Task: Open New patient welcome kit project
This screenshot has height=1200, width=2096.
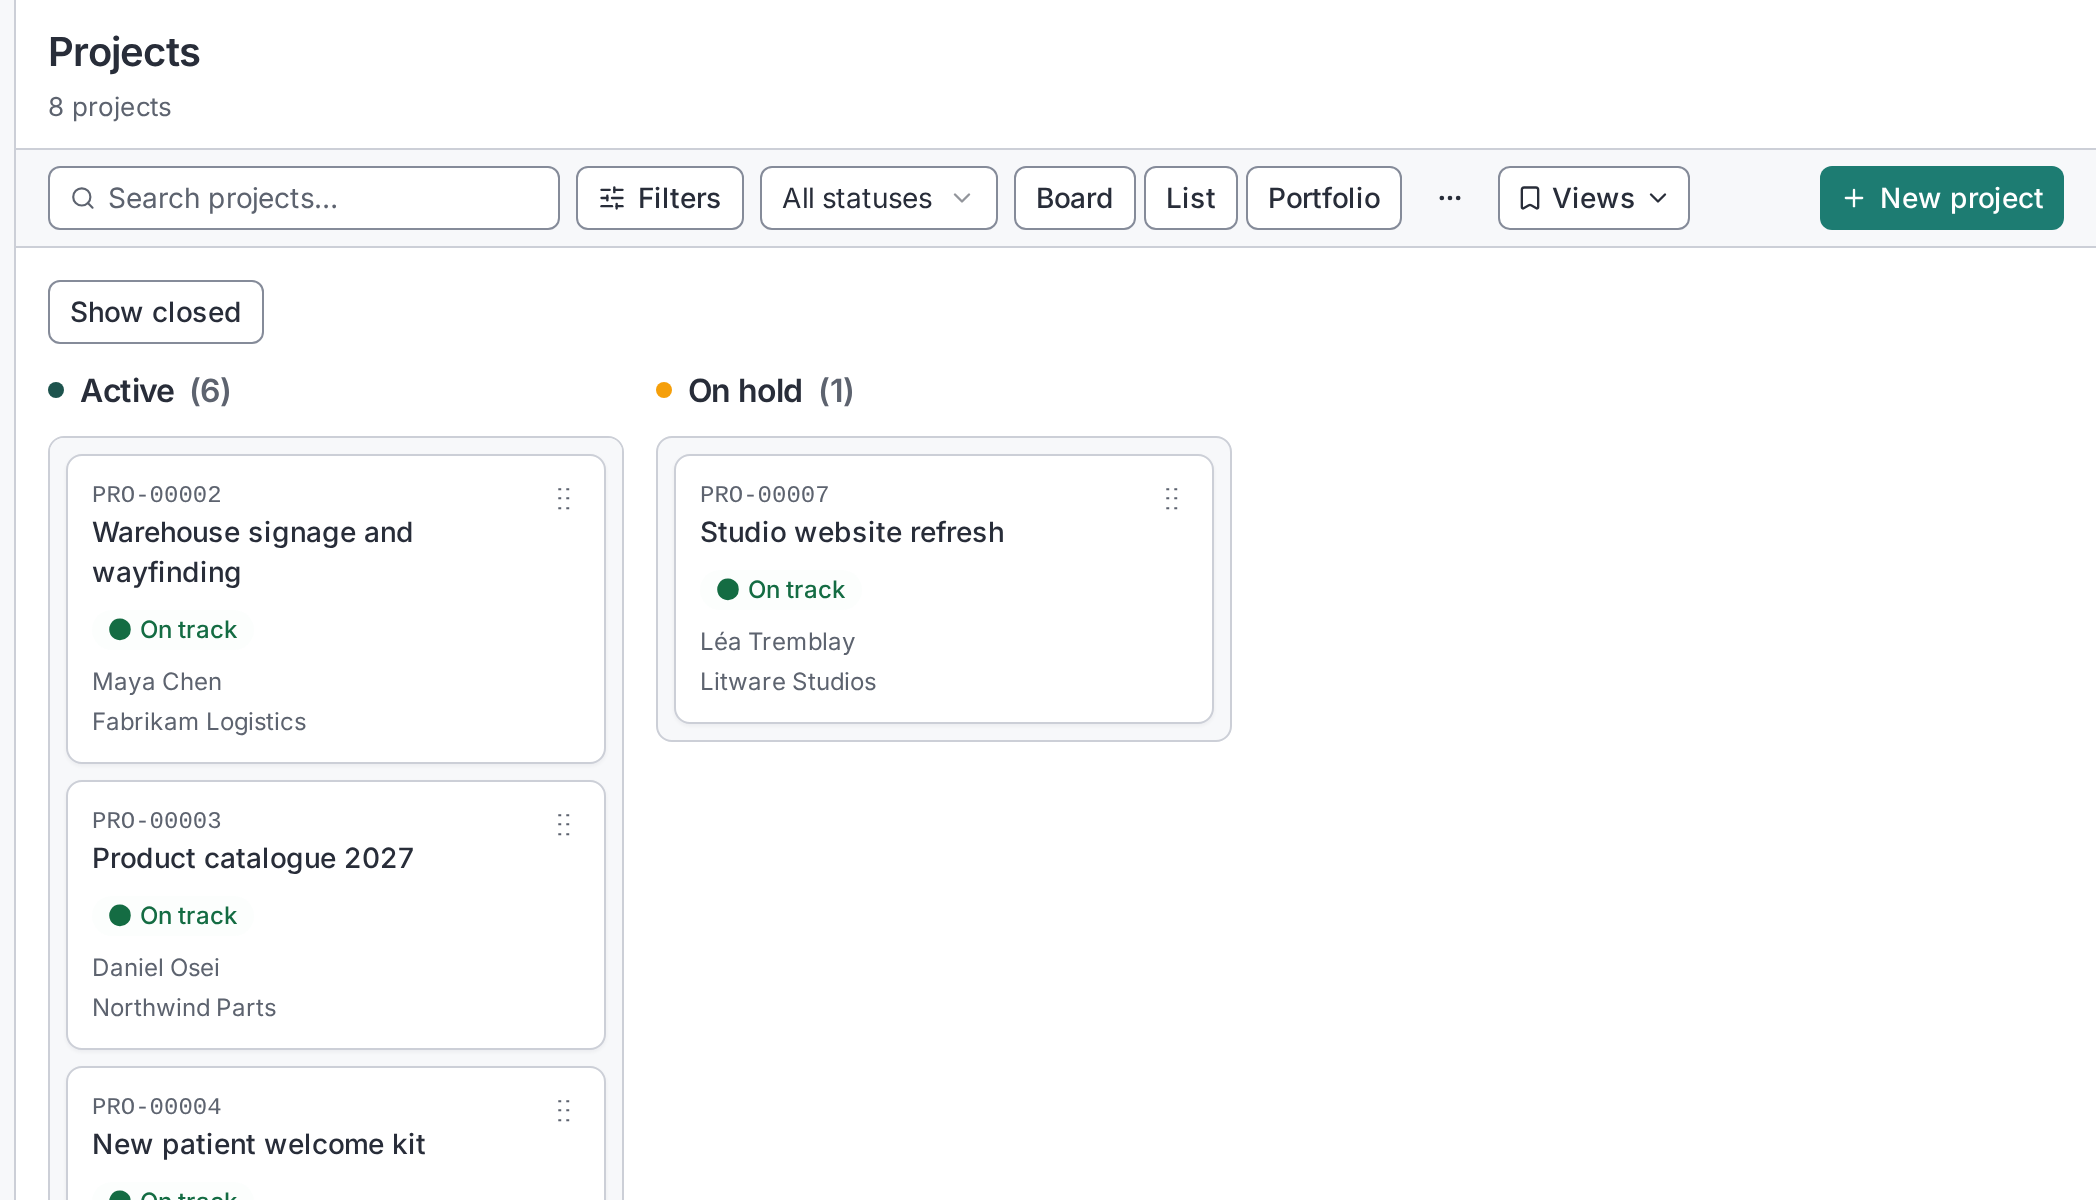Action: 259,1144
